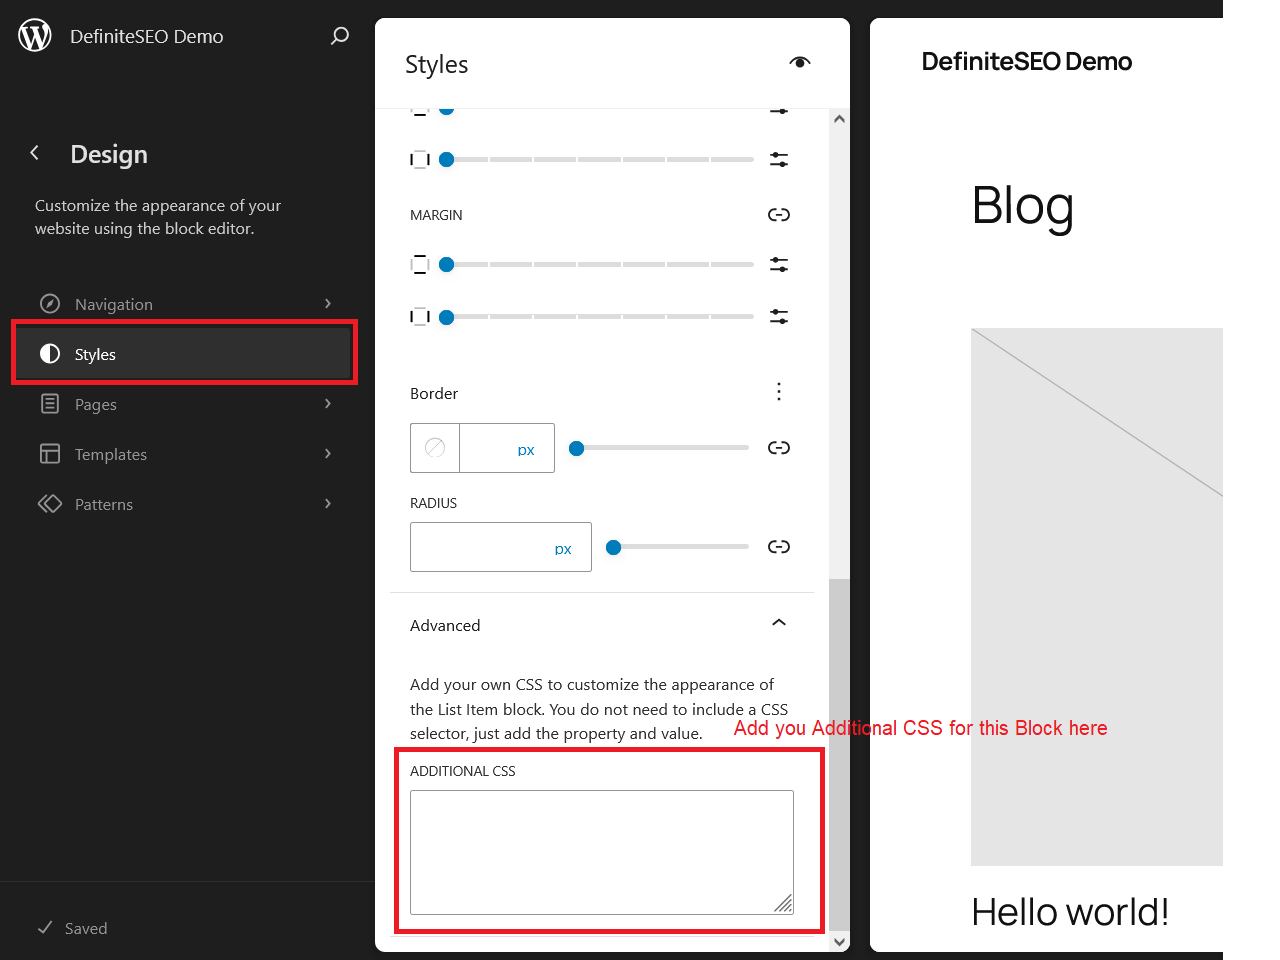Screen dimensions: 1280x960
Task: Toggle the style book eye icon
Action: point(799,62)
